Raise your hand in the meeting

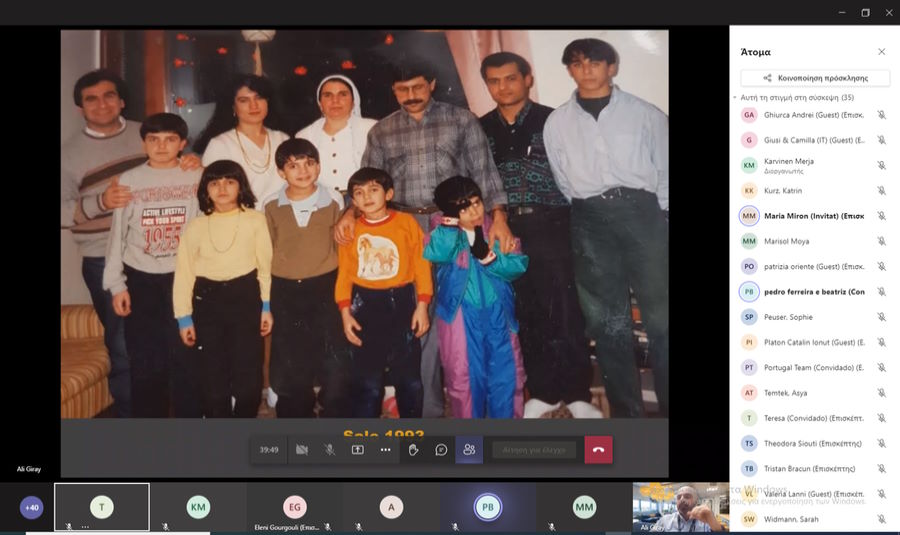413,450
